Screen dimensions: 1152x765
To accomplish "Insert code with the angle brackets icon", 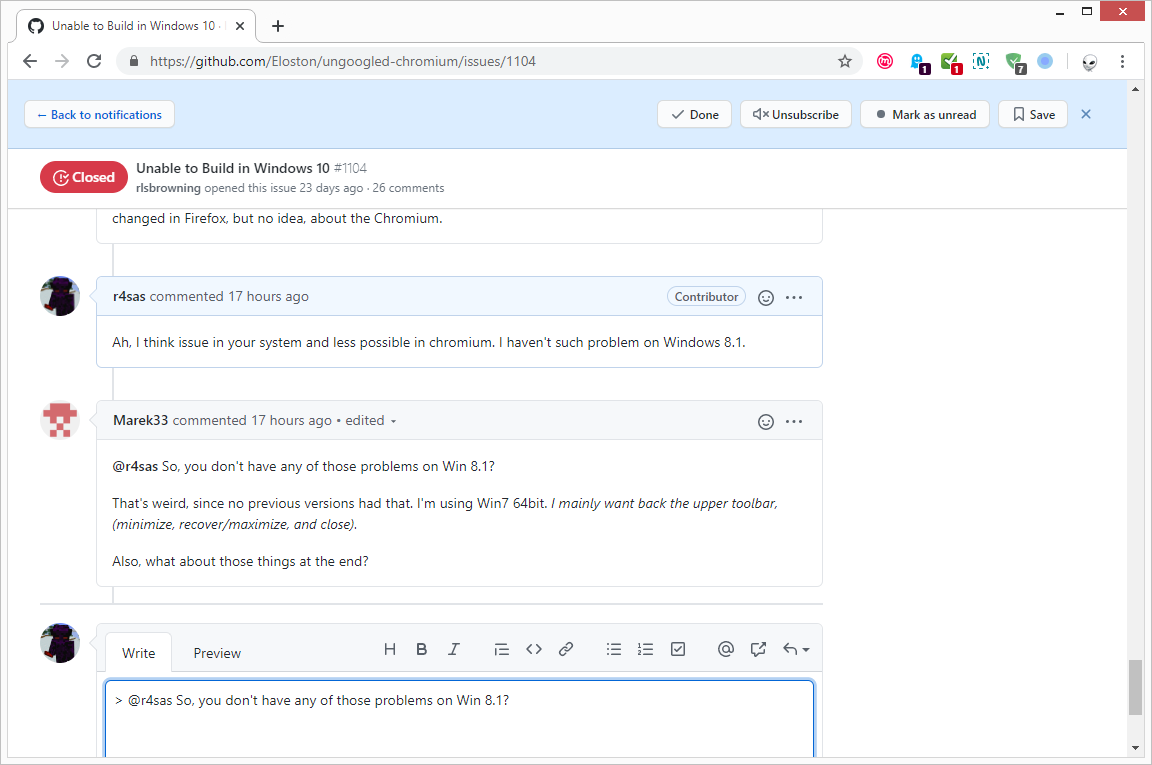I will point(534,649).
